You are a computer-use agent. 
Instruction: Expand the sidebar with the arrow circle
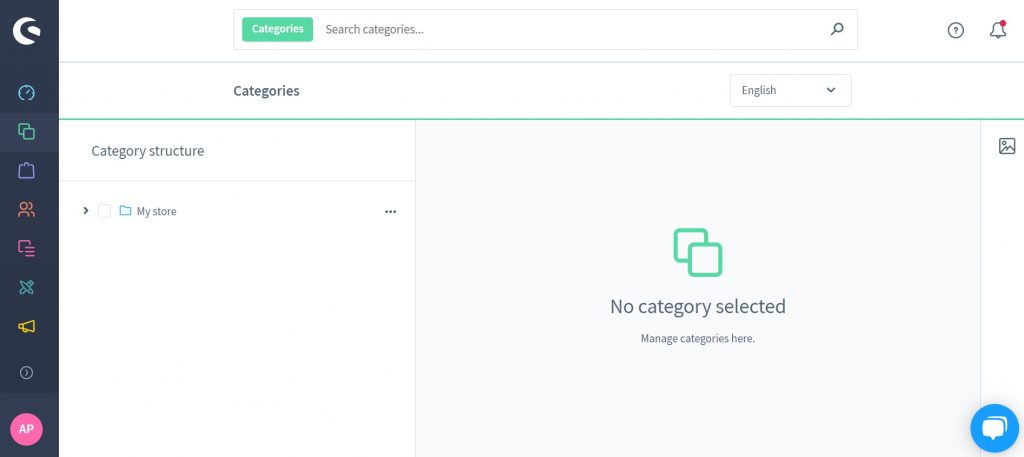[x=26, y=373]
